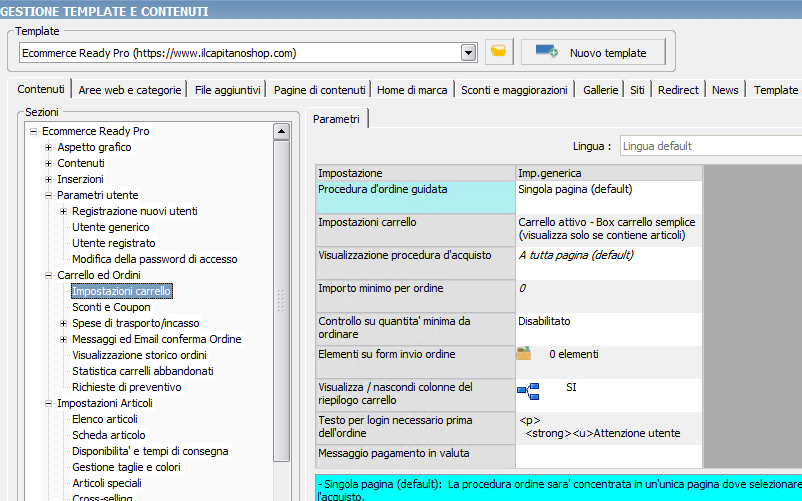Viewport: 802px width, 501px height.
Task: Click the Impostazione column header
Action: pyautogui.click(x=415, y=173)
